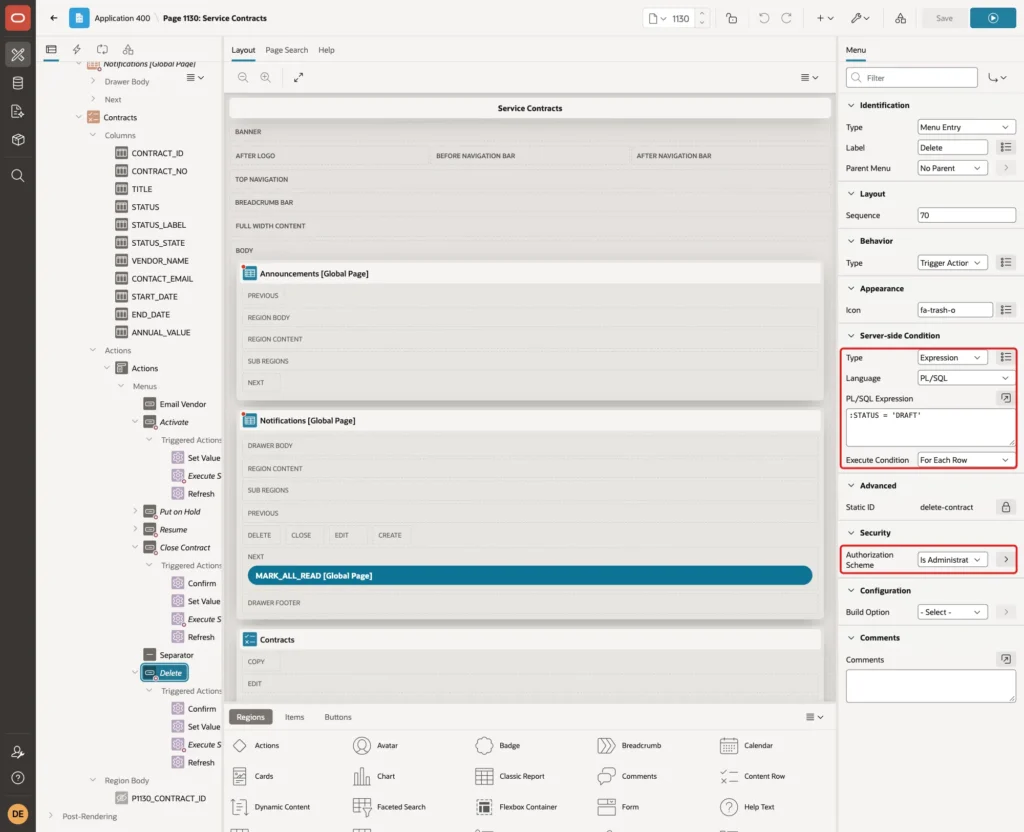This screenshot has height=832, width=1024.
Task: Click the Save button
Action: point(944,18)
